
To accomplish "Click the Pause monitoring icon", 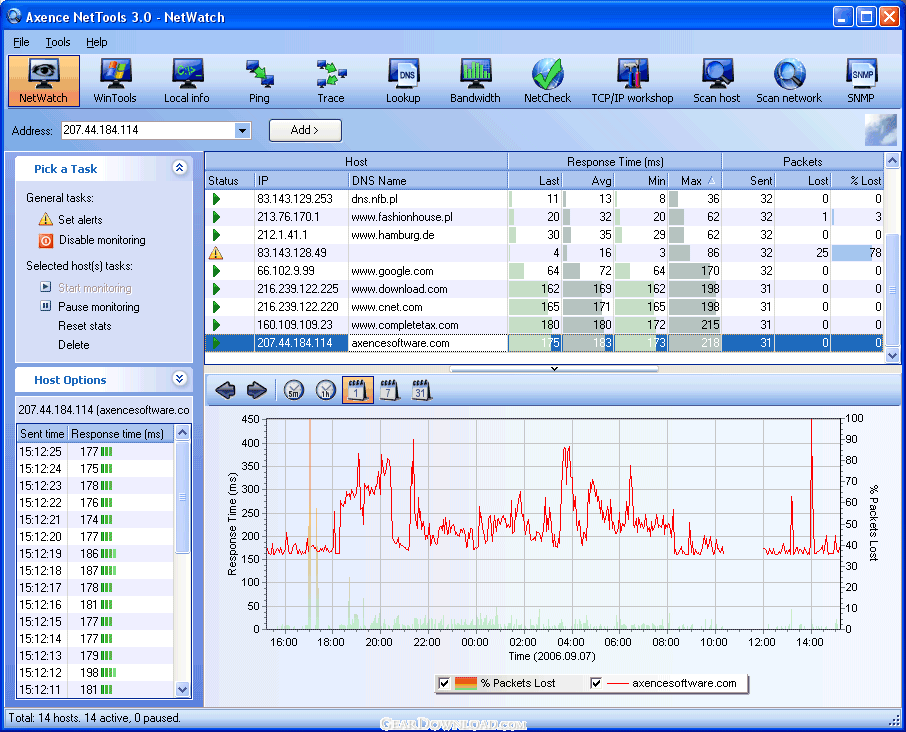I will click(46, 306).
